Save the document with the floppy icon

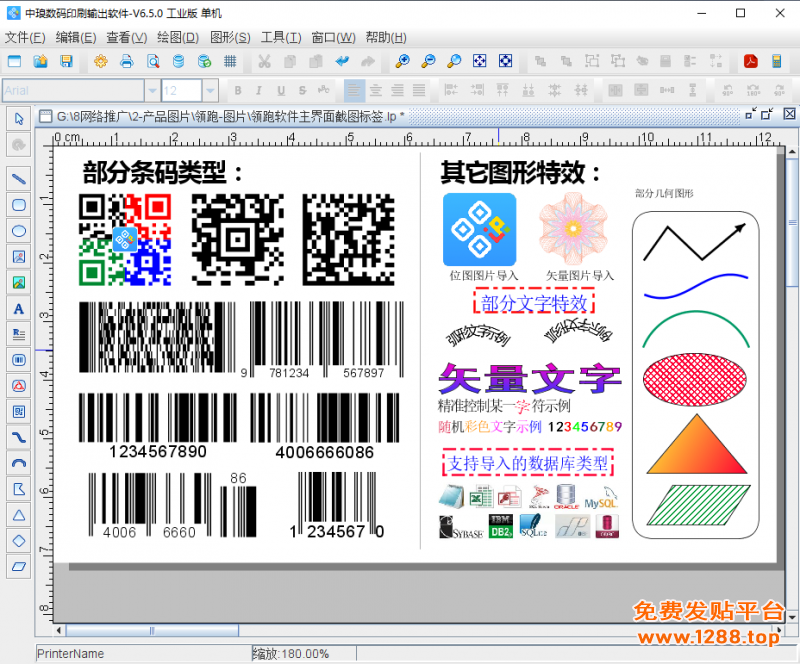[x=66, y=62]
